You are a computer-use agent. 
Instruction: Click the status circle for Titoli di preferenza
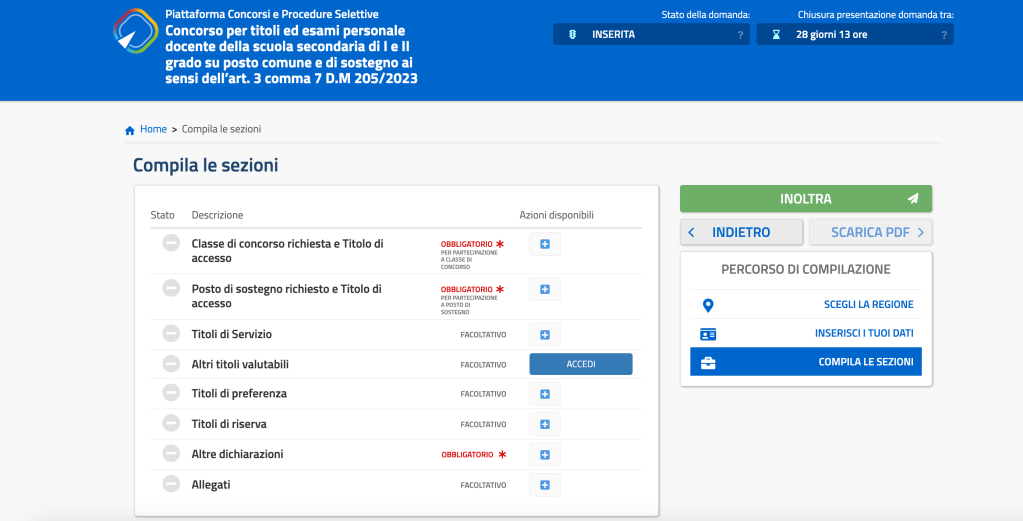click(171, 393)
